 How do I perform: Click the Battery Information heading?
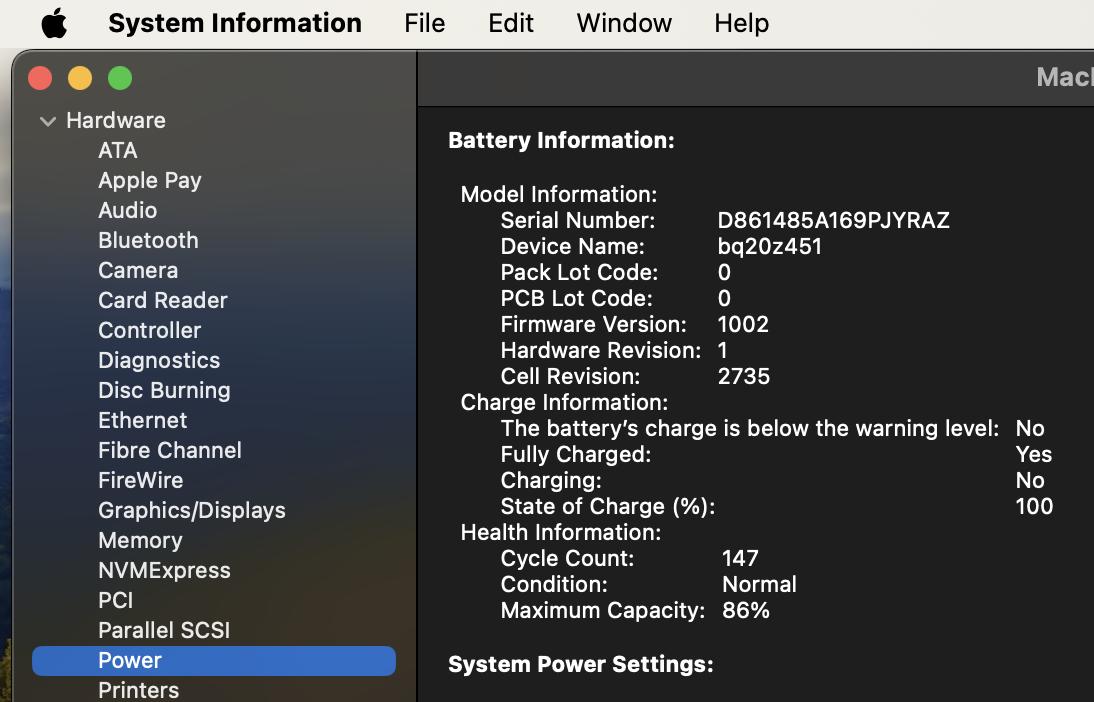(562, 140)
